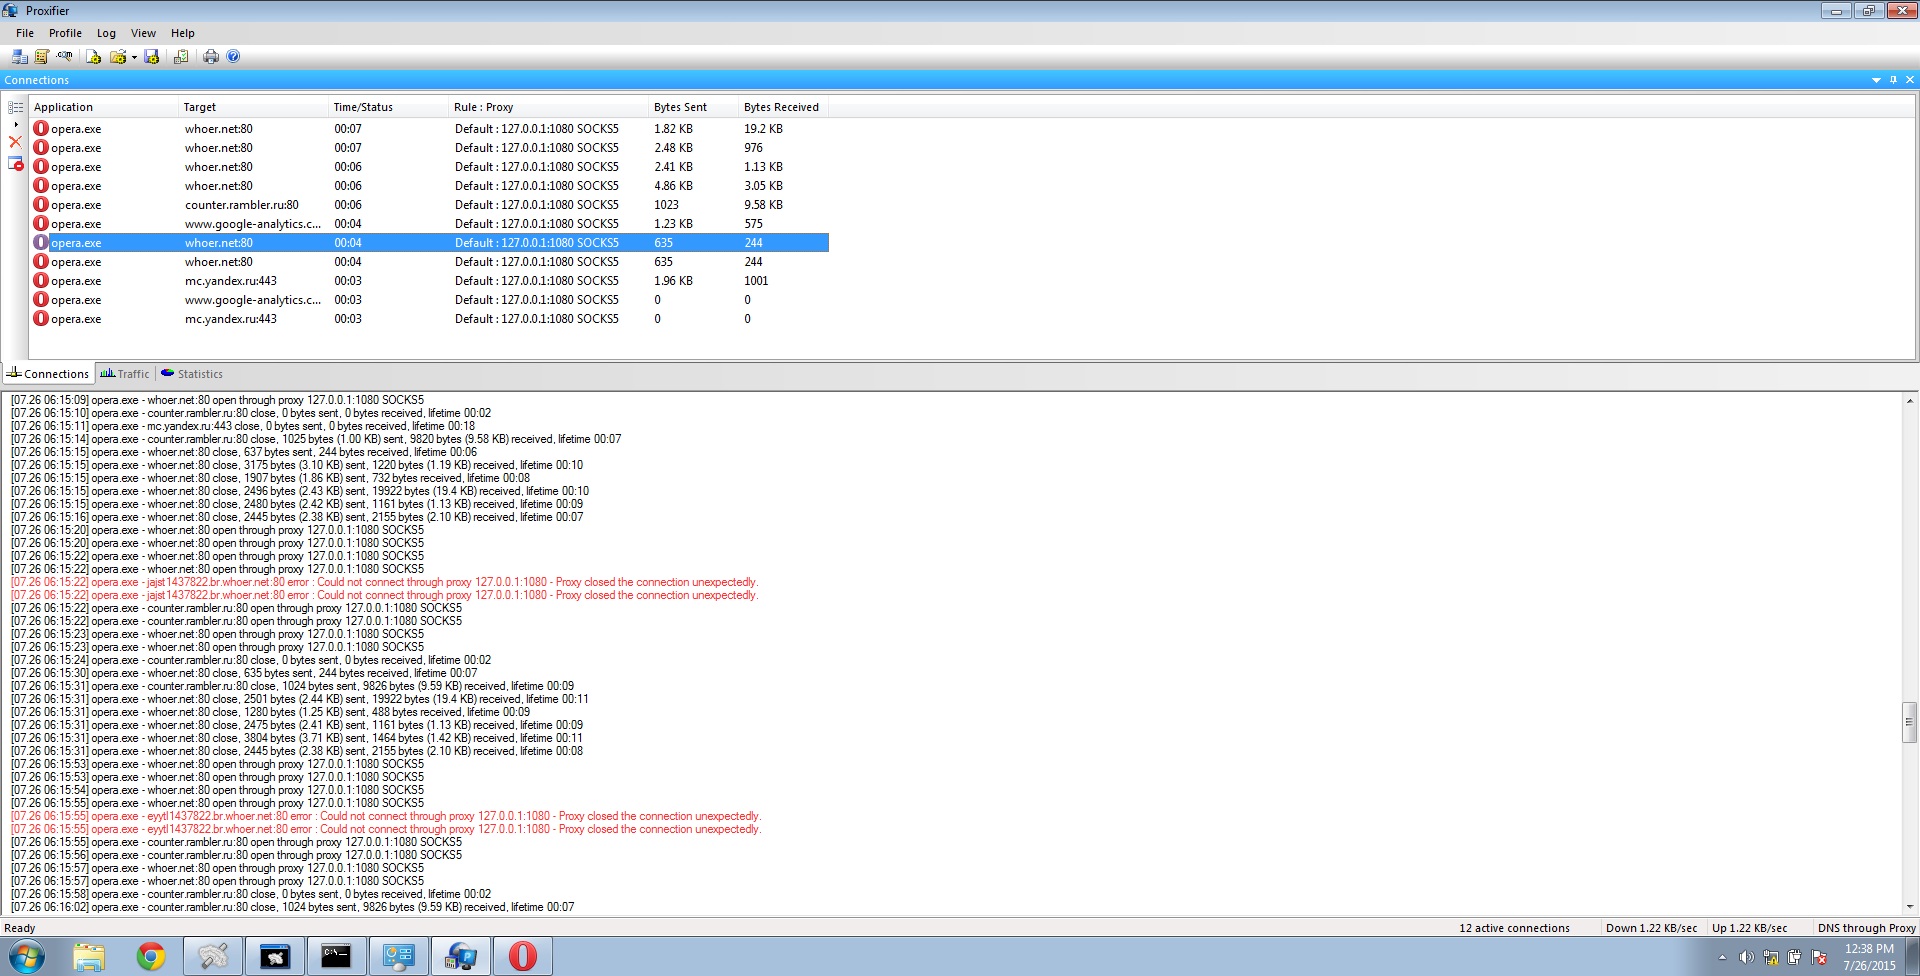Click the Down 1.22 KB/sec status entry
Viewport: 1920px width, 976px height.
tap(1651, 928)
